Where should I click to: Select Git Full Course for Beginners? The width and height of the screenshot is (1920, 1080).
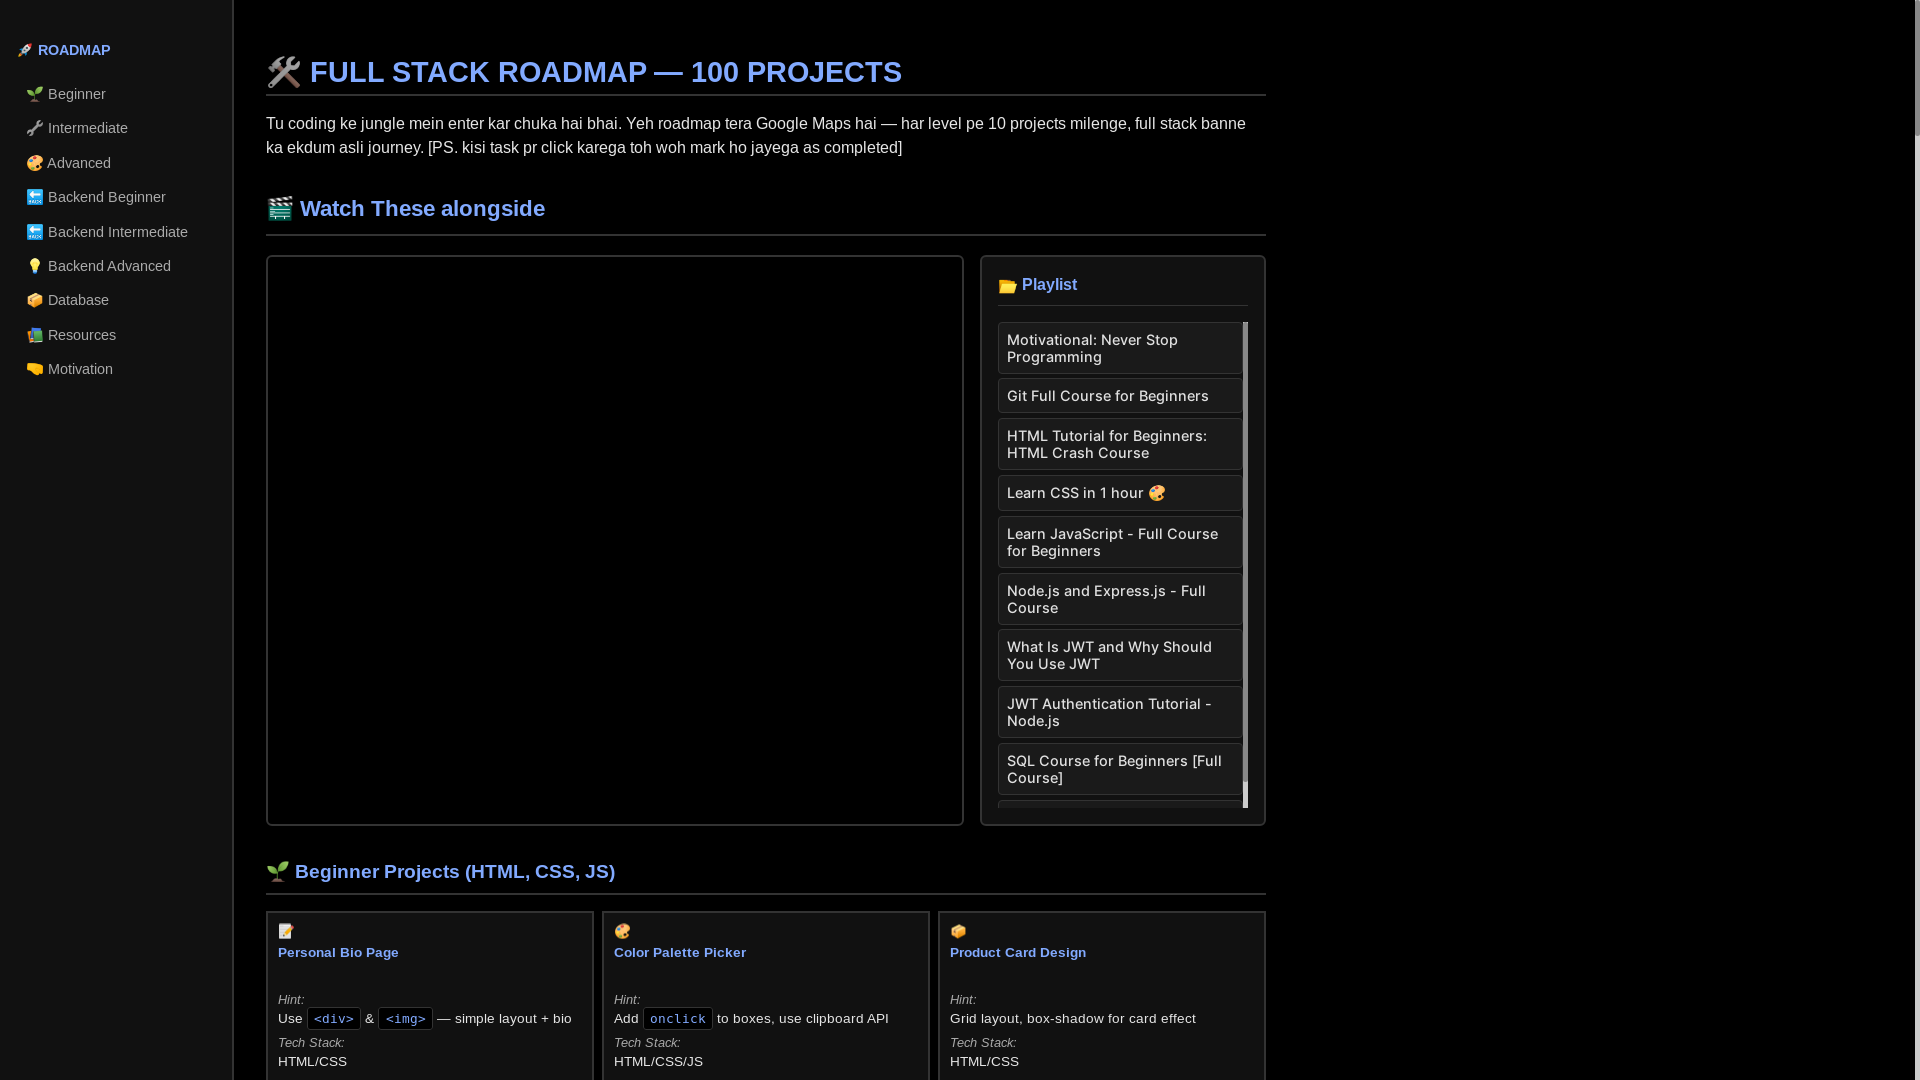(1120, 396)
